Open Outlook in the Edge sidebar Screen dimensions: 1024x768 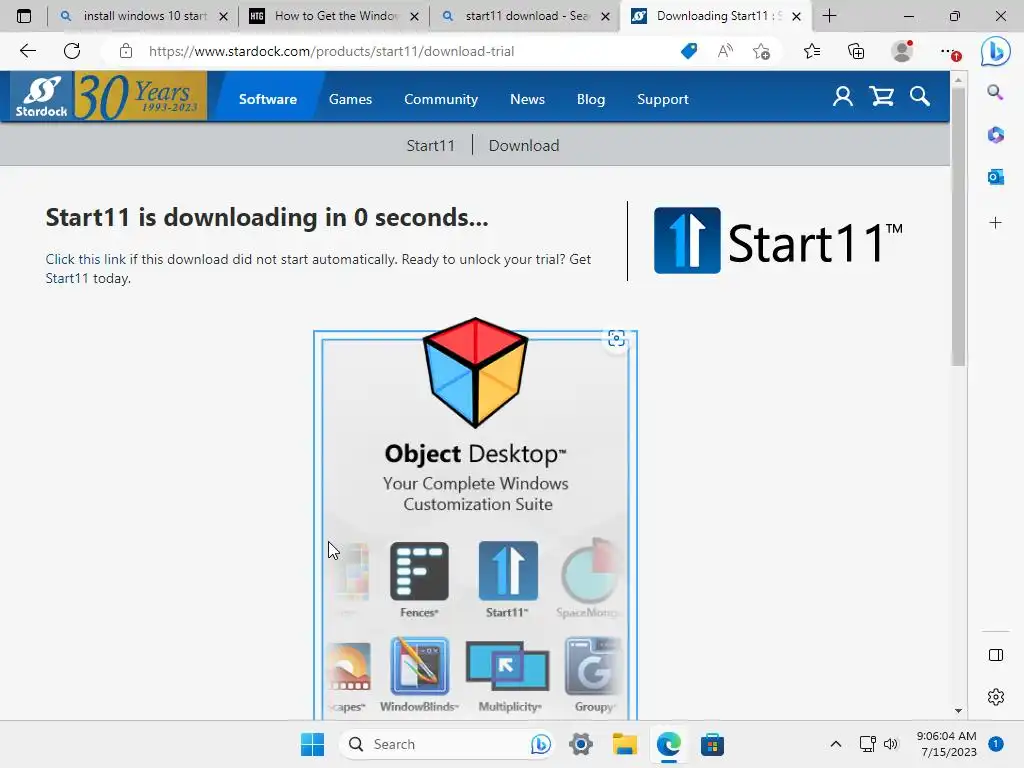tap(995, 177)
